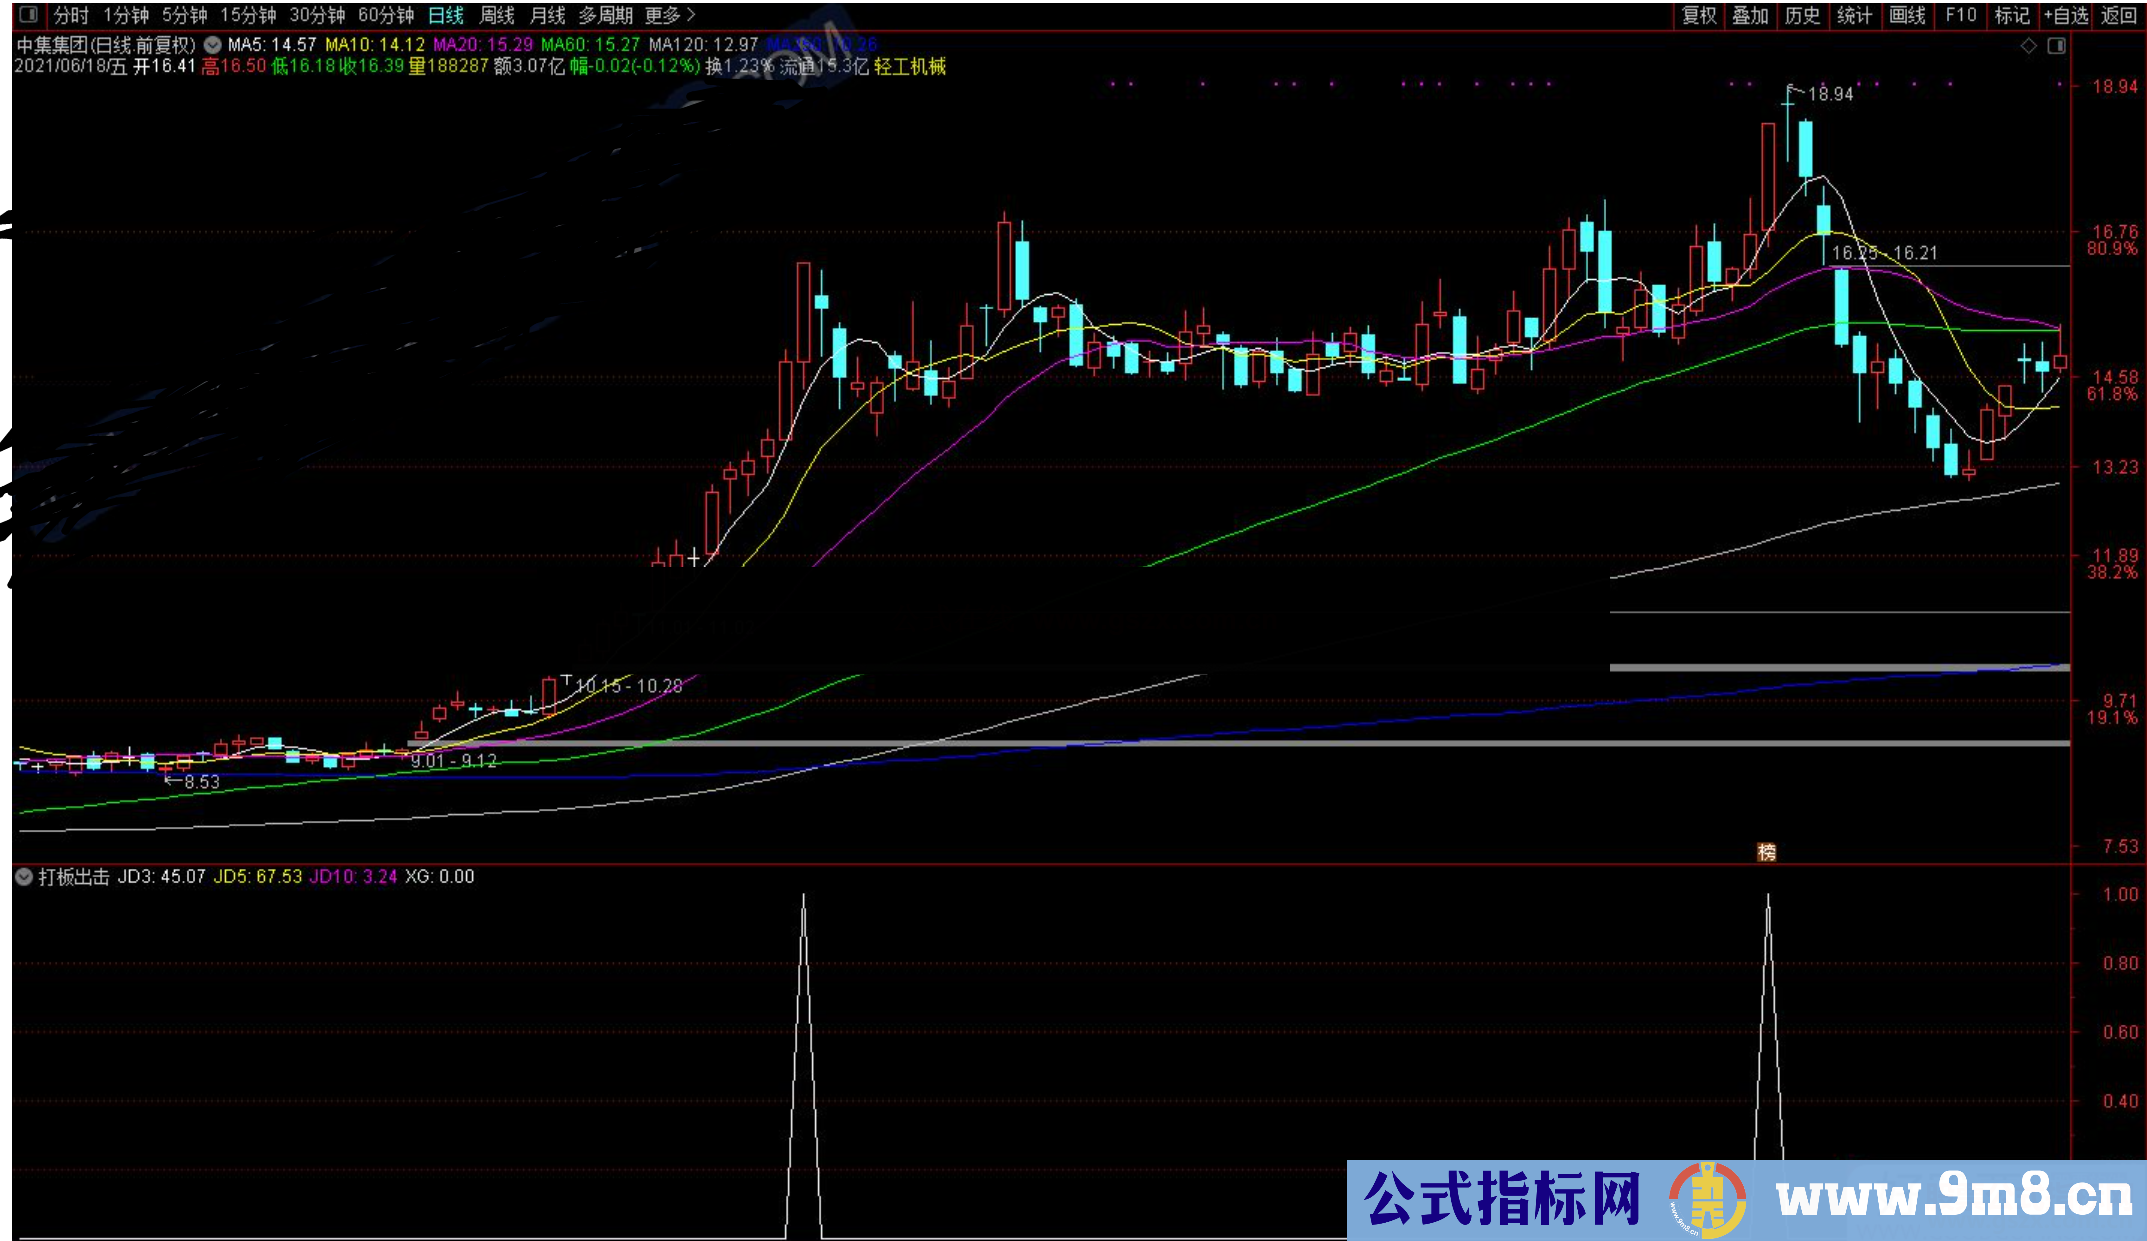Click the diamond icon in chart header
The image size is (2147, 1241).
2029,46
